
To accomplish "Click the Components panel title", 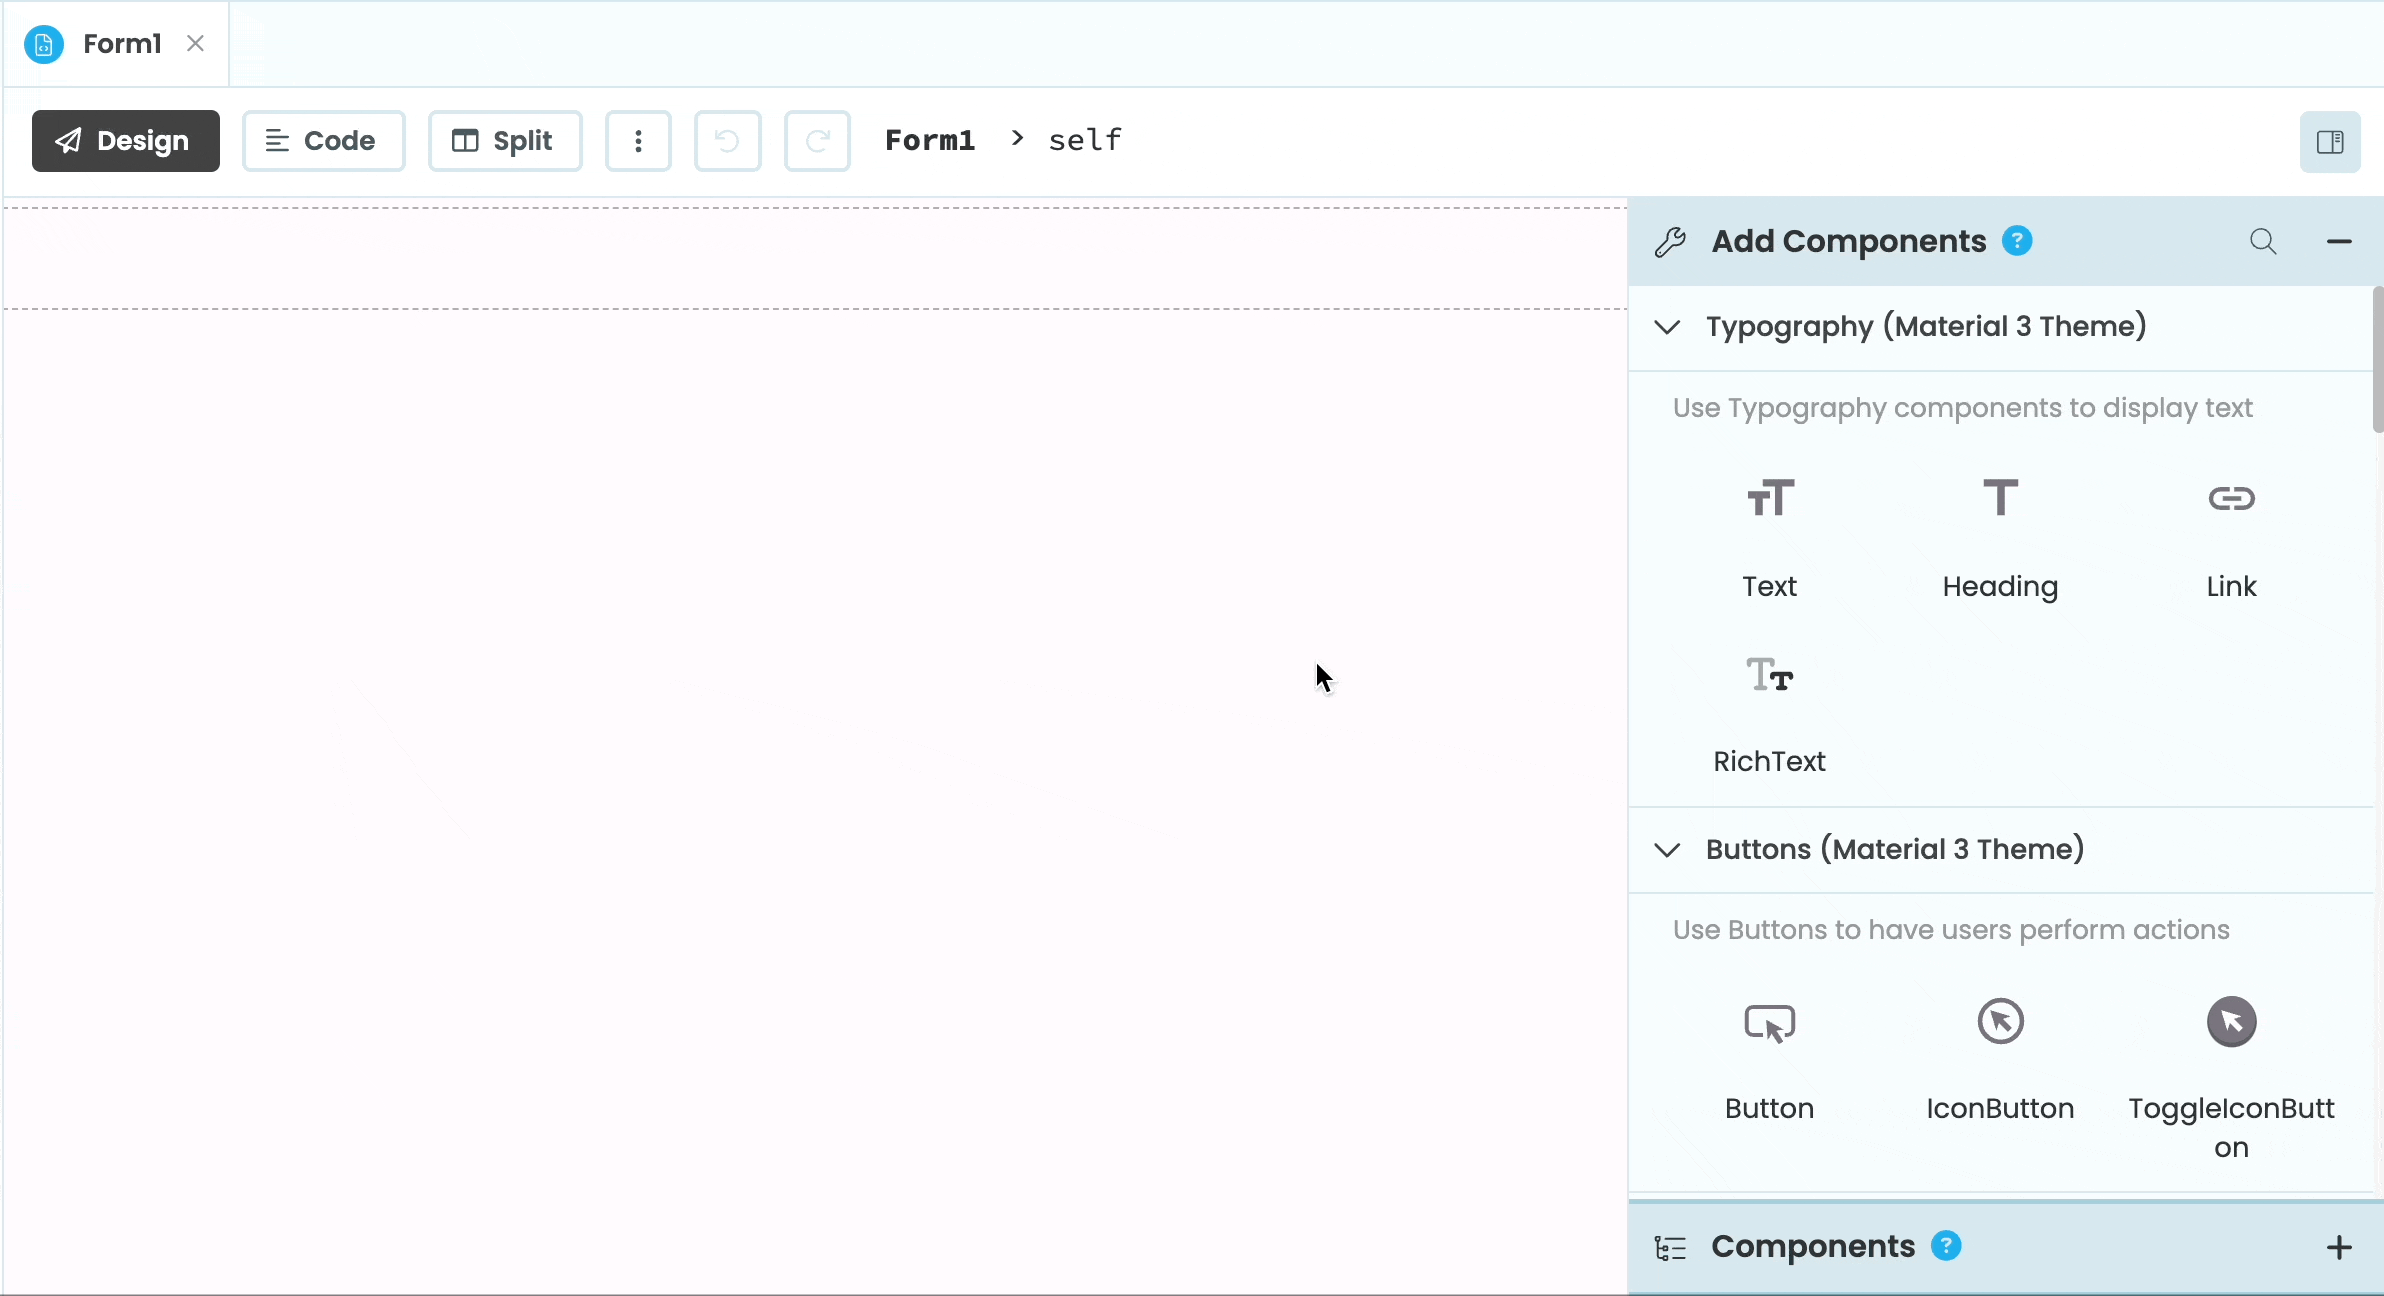I will [1813, 1247].
